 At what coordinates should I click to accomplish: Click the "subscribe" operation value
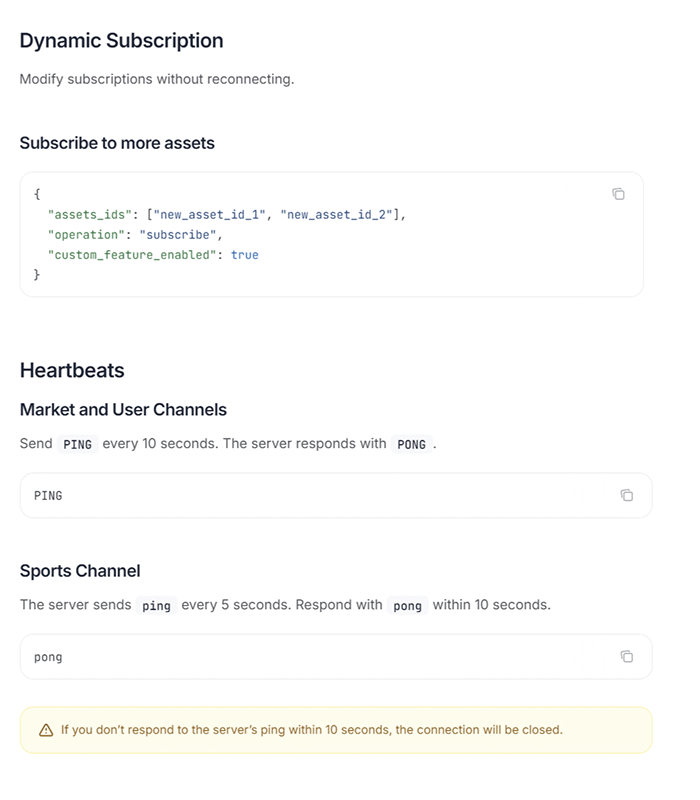(x=178, y=234)
